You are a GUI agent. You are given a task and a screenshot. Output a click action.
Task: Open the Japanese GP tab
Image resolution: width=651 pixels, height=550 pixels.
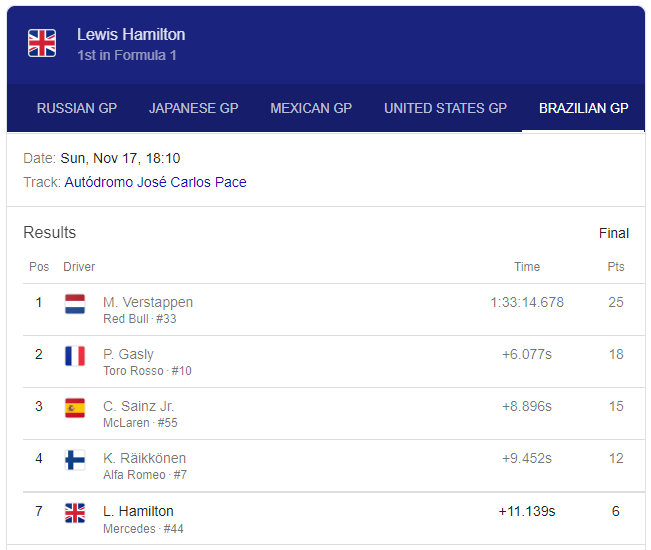tap(194, 108)
